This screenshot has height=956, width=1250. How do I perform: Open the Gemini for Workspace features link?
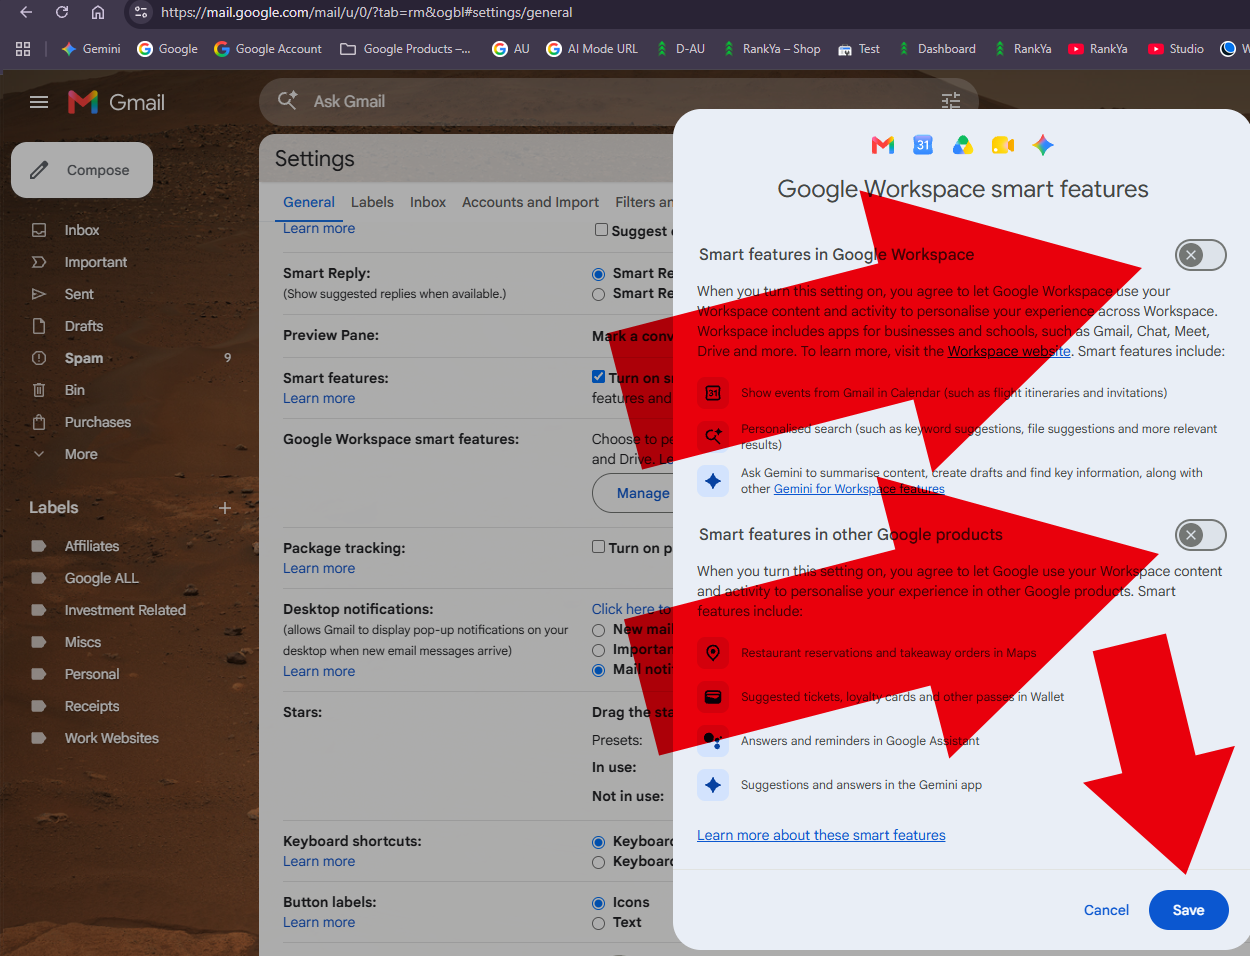[859, 489]
